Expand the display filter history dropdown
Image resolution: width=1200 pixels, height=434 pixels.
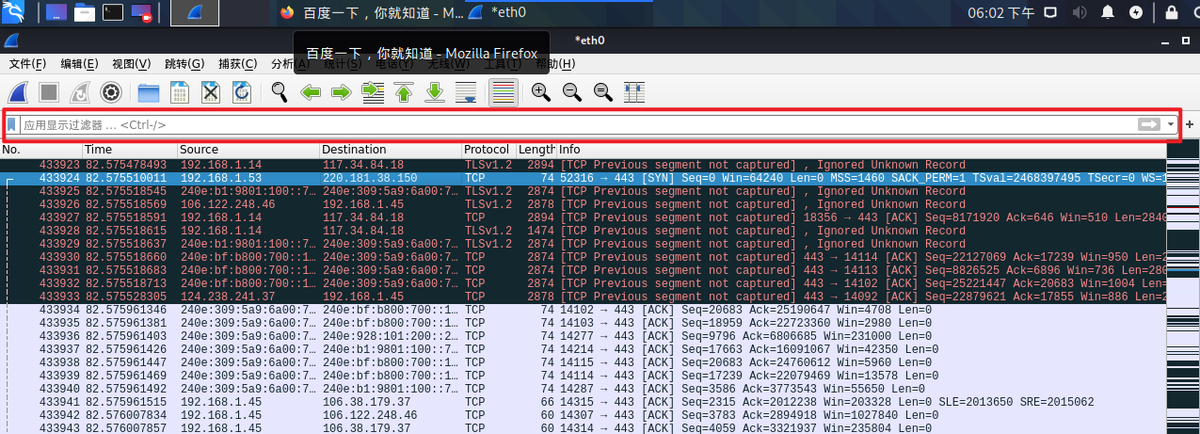1171,124
